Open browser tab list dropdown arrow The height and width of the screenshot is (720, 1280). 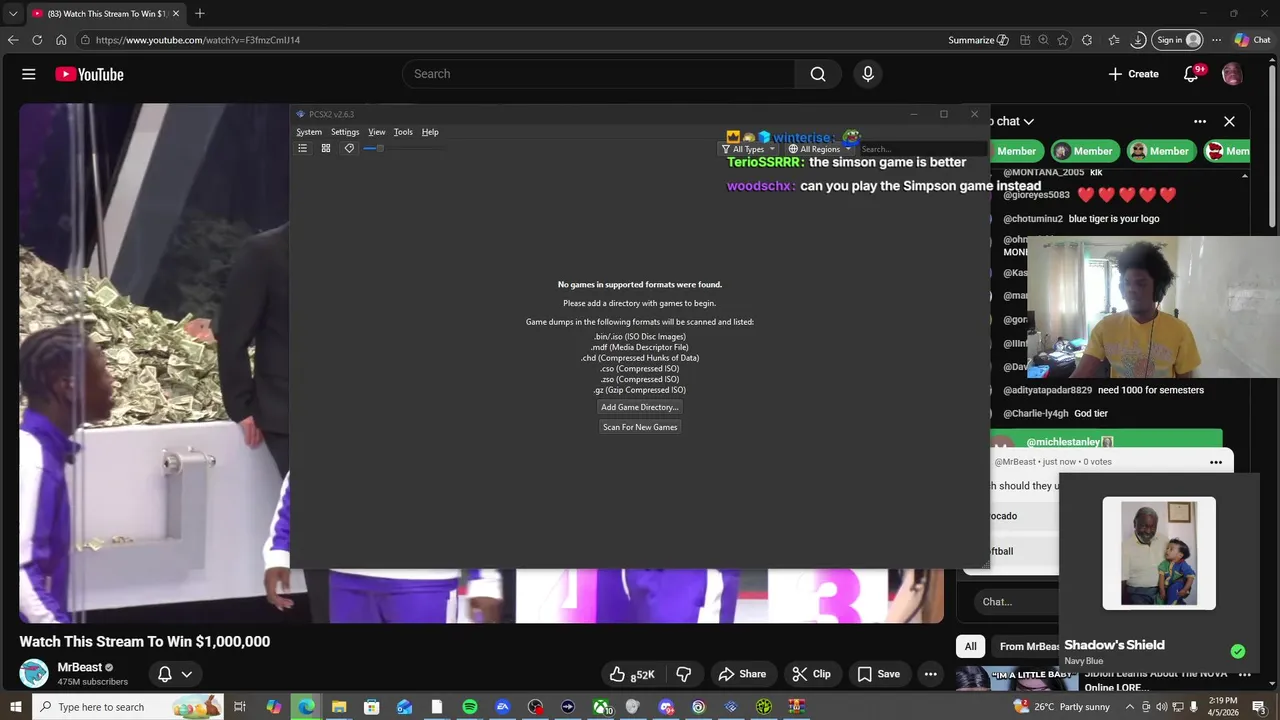click(x=13, y=13)
